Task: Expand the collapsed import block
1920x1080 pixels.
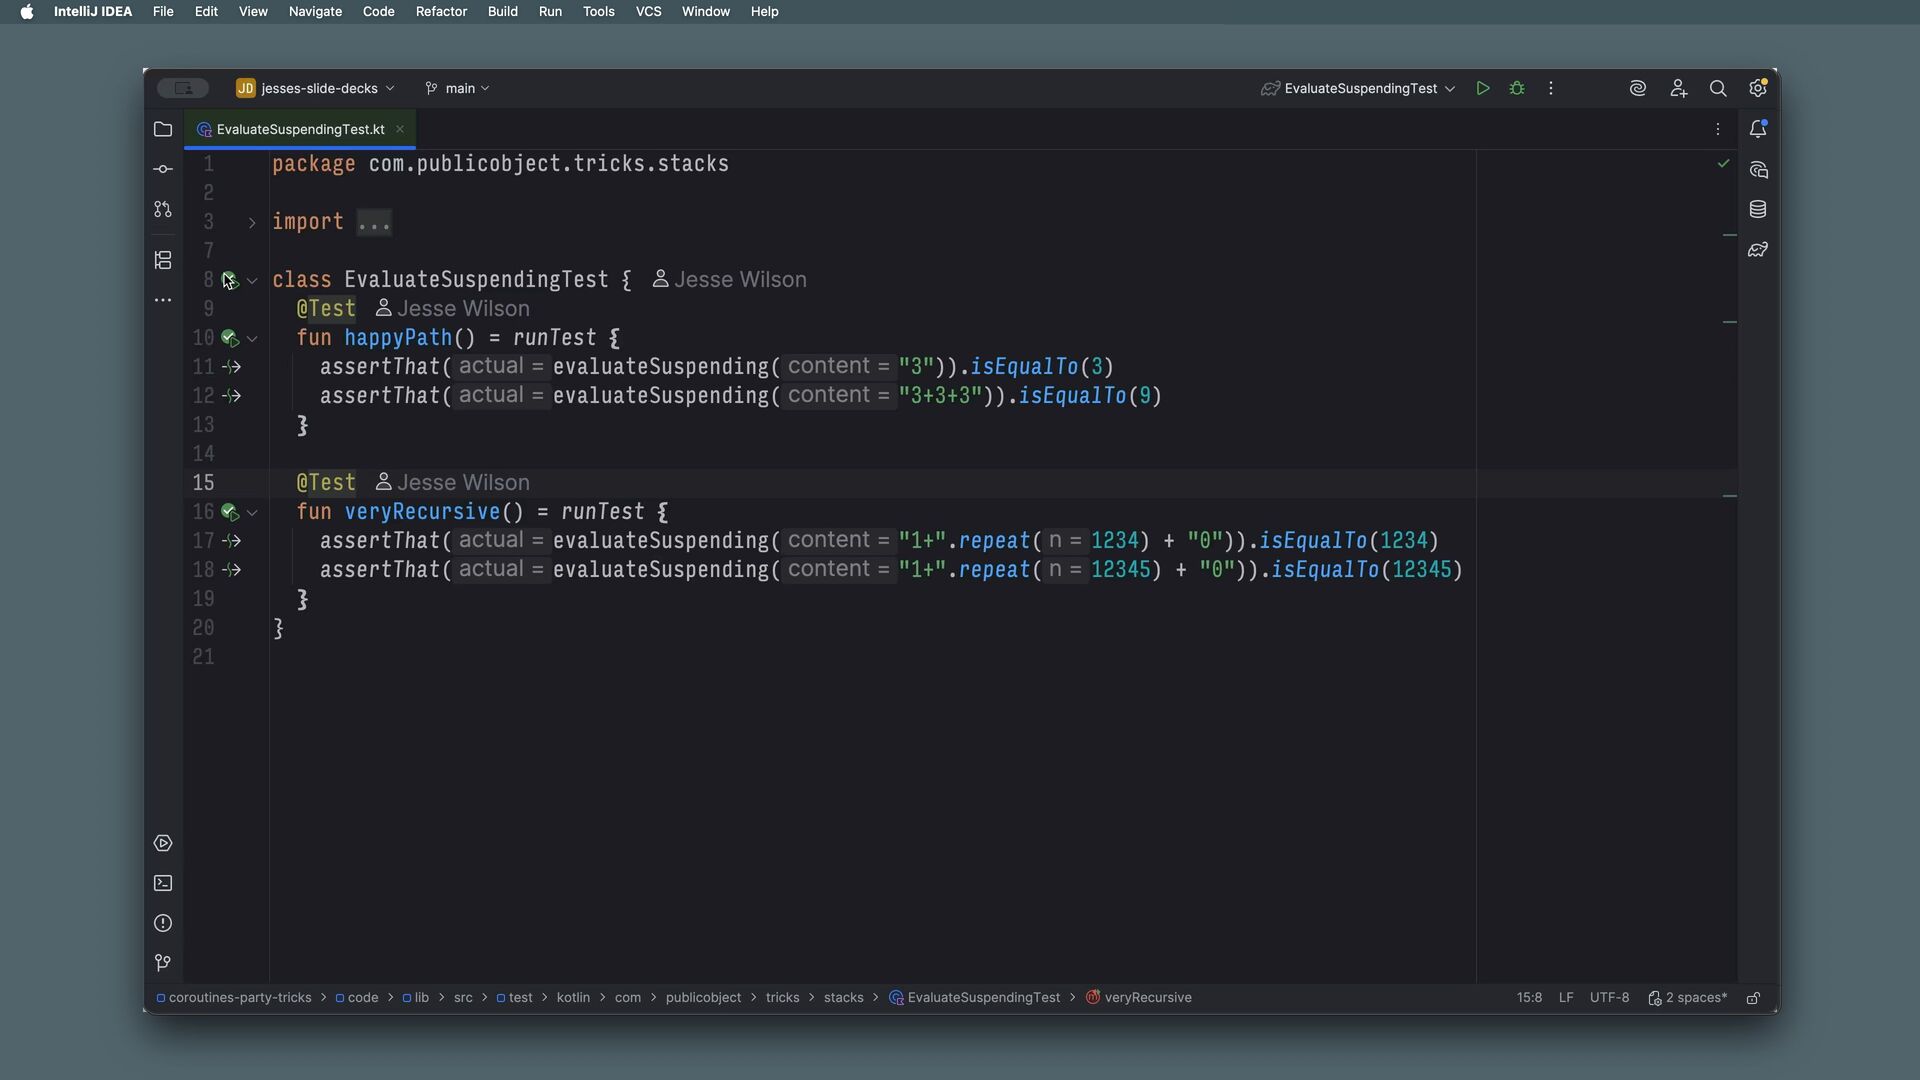Action: point(252,222)
